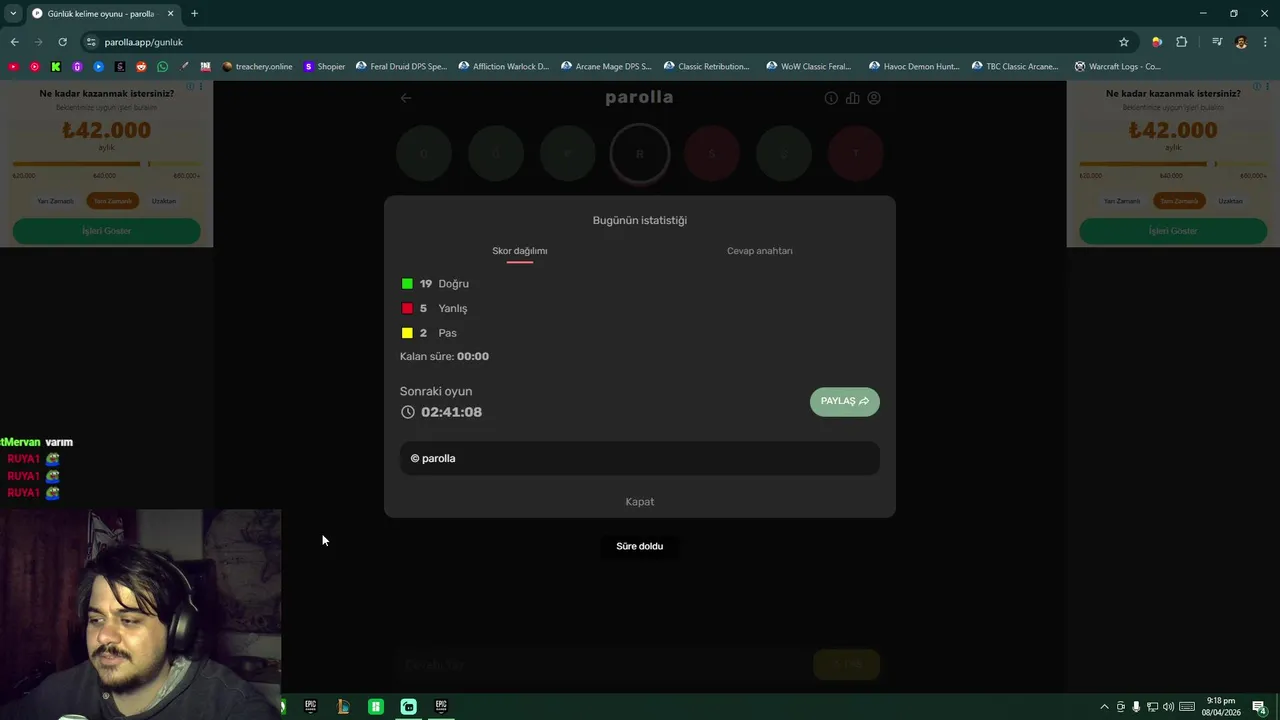The height and width of the screenshot is (720, 1280).
Task: Show hidden system tray icons
Action: tap(1104, 707)
